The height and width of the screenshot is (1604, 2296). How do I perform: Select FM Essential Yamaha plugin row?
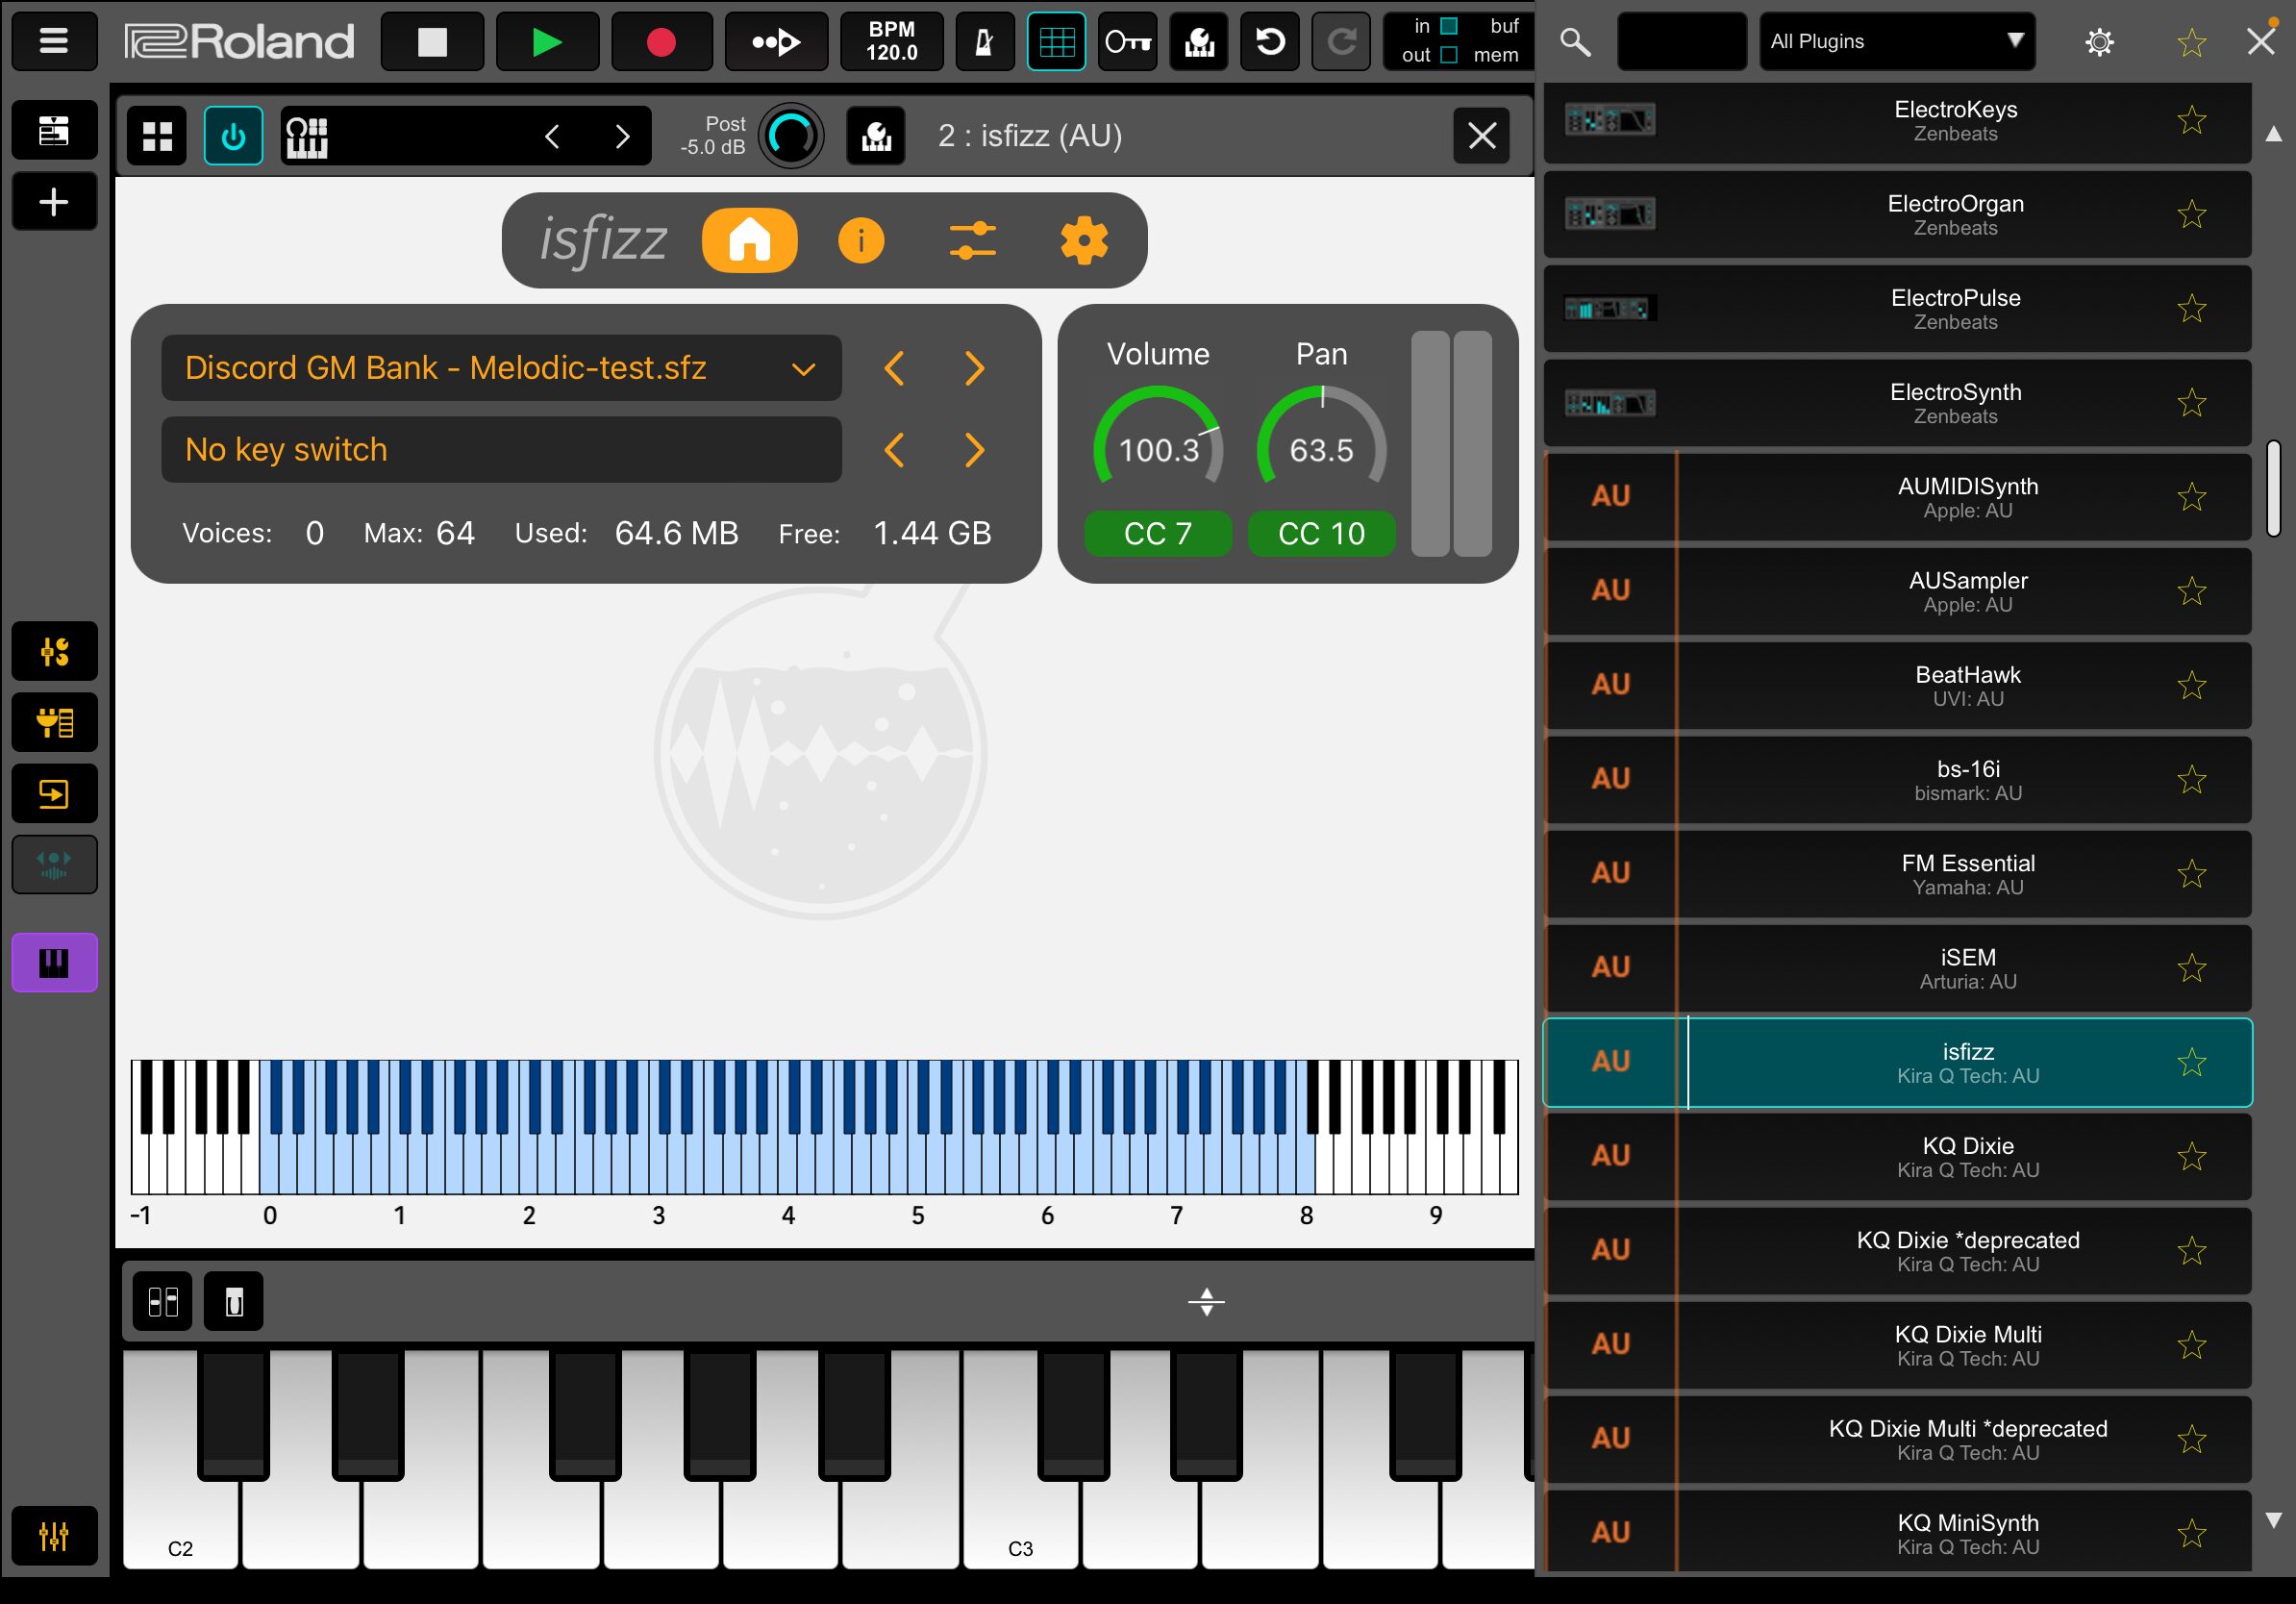1897,874
